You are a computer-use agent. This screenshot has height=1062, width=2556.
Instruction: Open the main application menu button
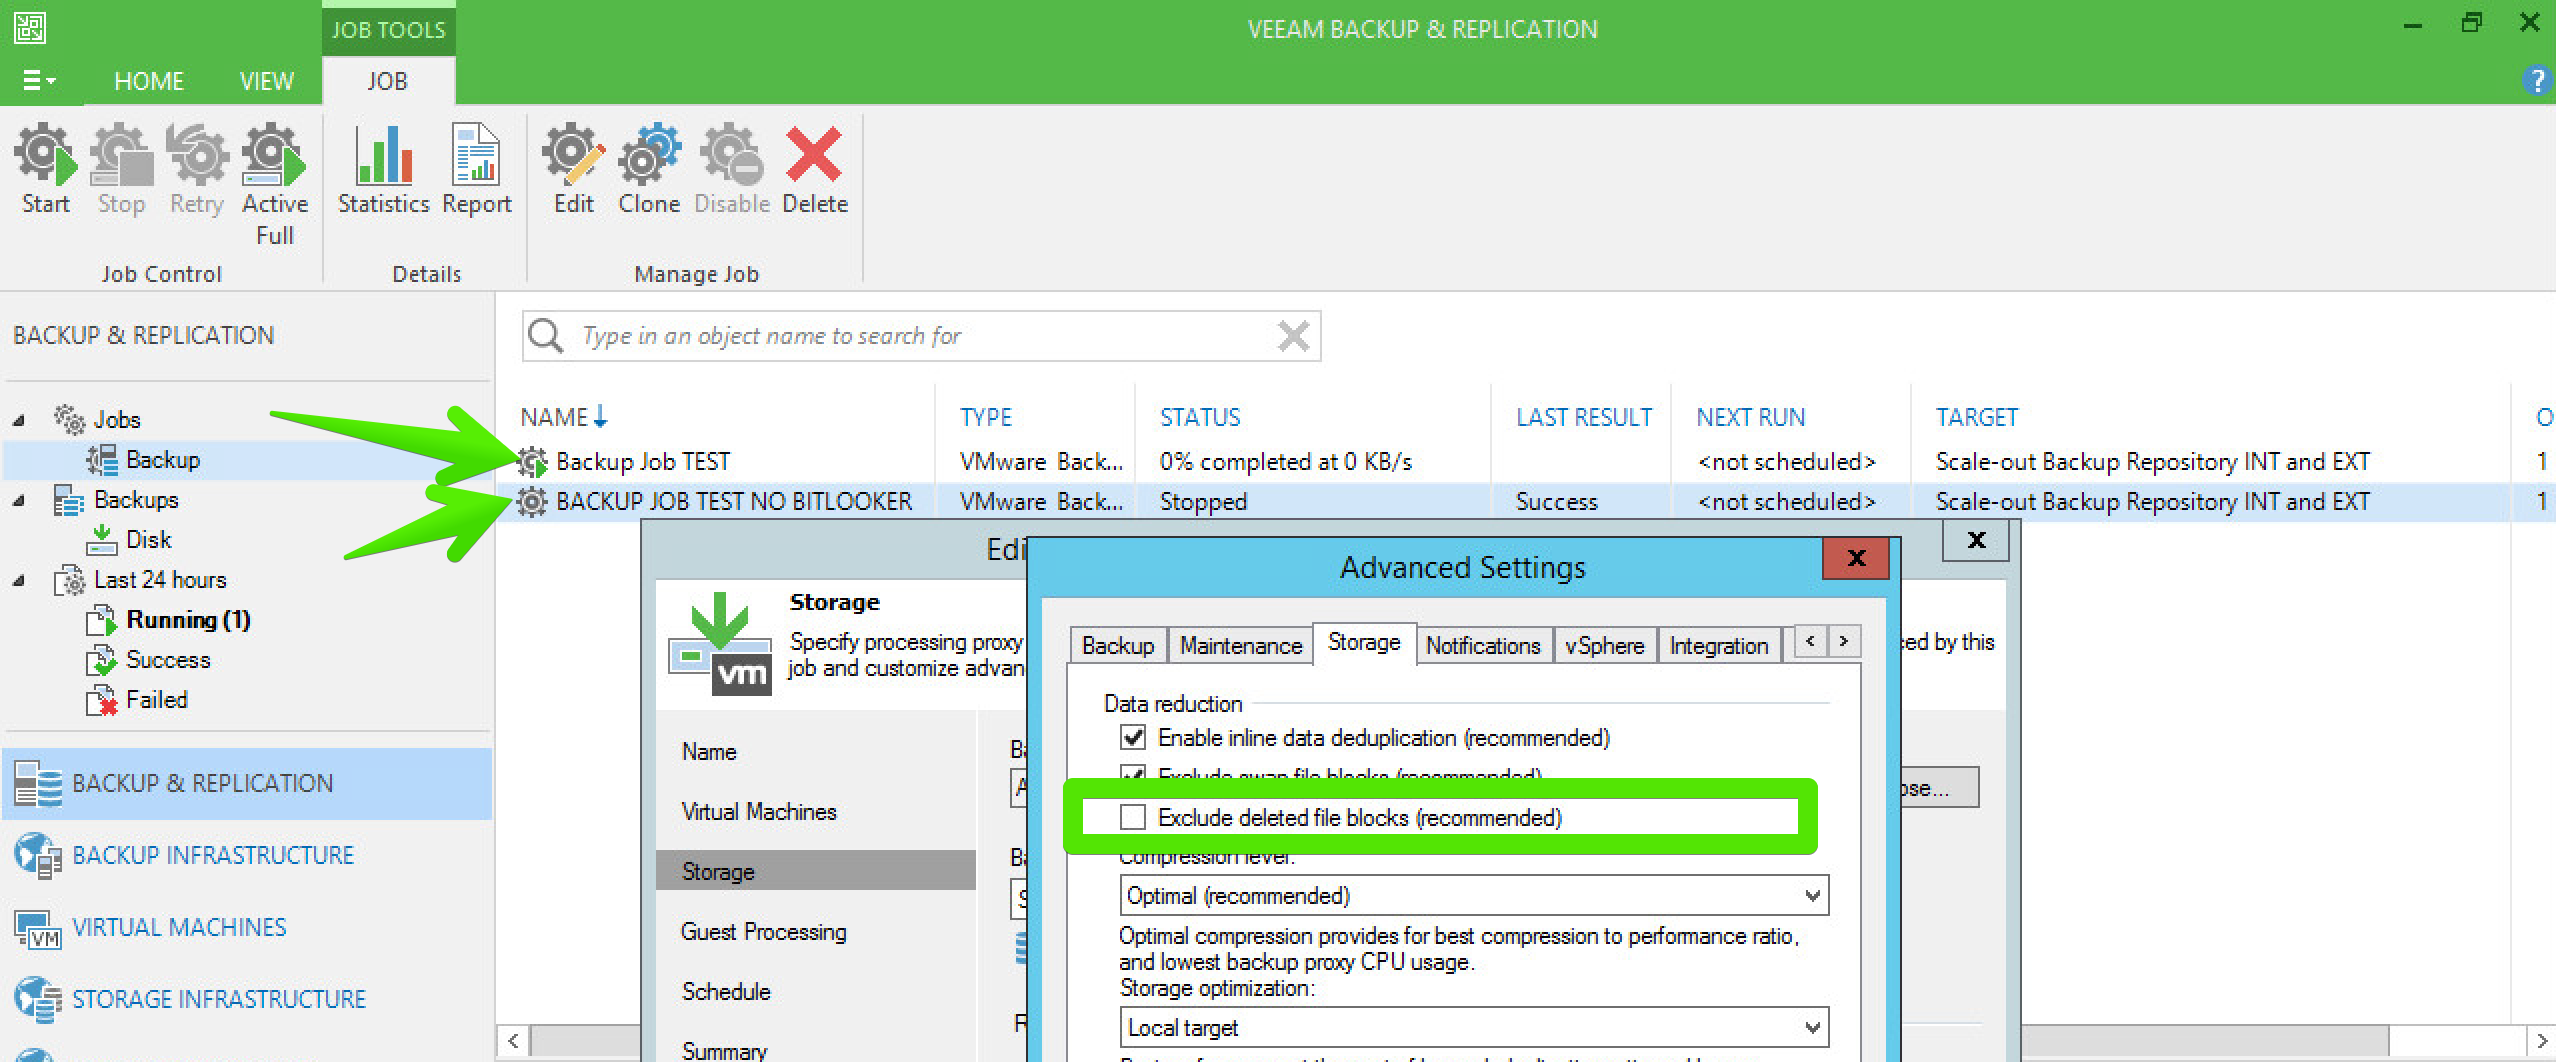(x=38, y=80)
